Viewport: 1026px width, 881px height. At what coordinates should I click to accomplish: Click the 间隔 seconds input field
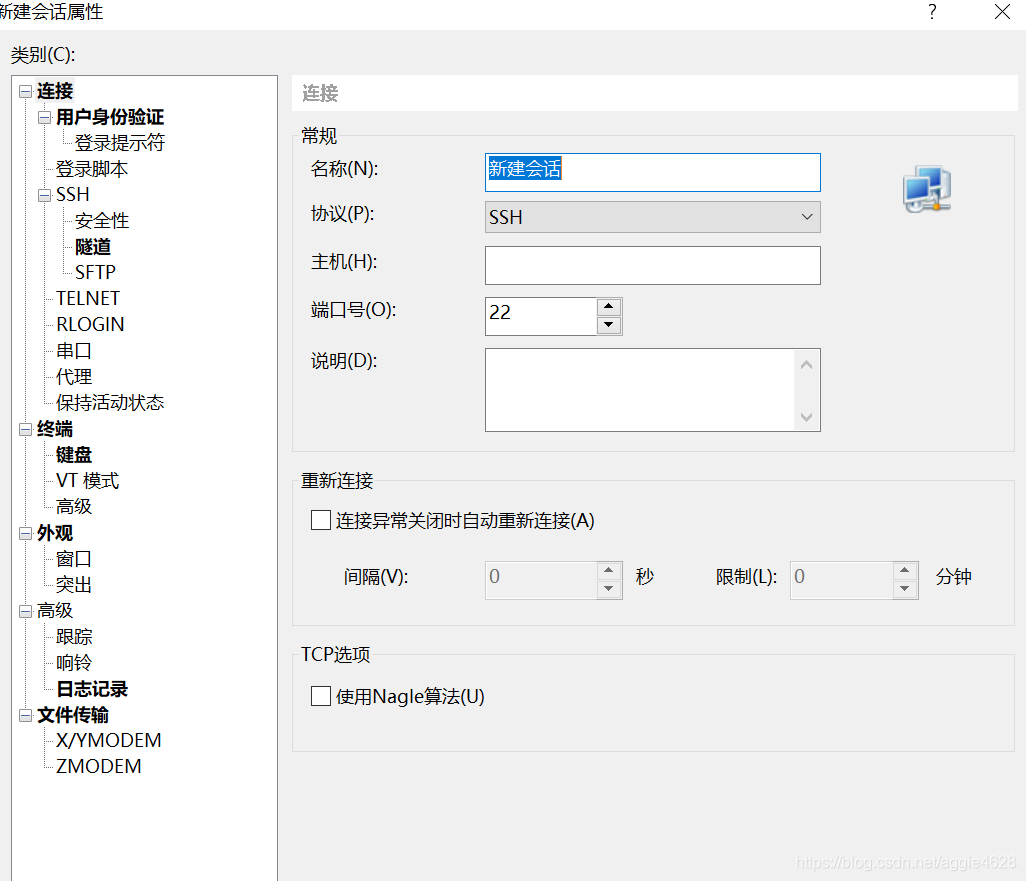coord(540,580)
